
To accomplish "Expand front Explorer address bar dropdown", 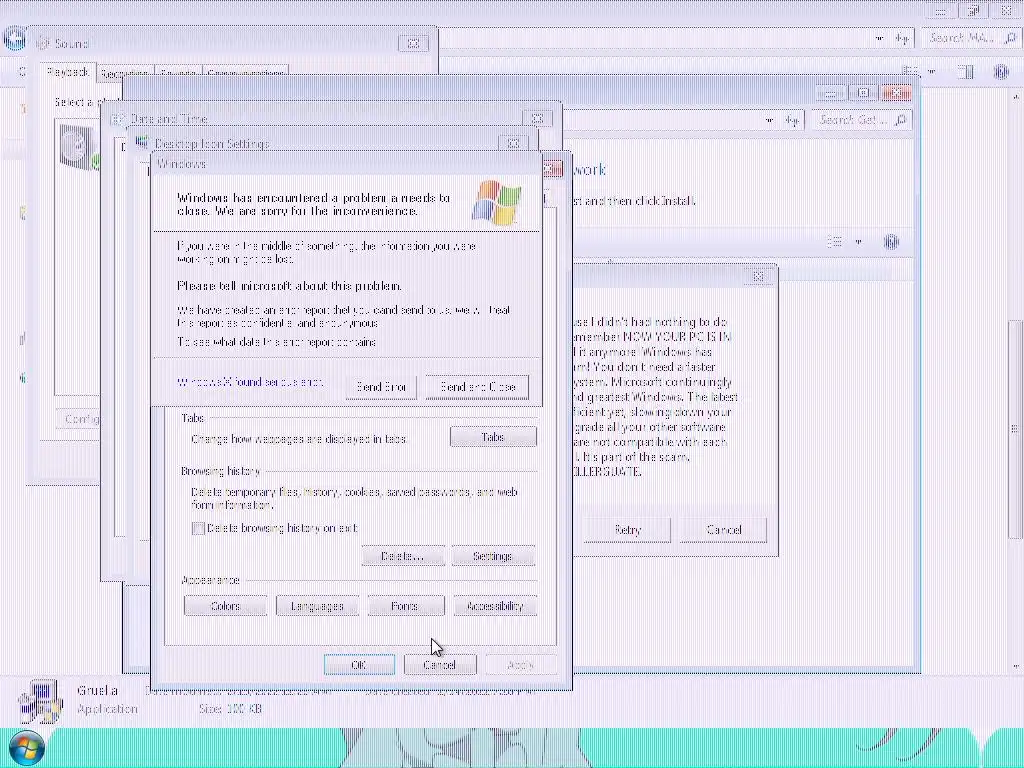I will coord(769,120).
